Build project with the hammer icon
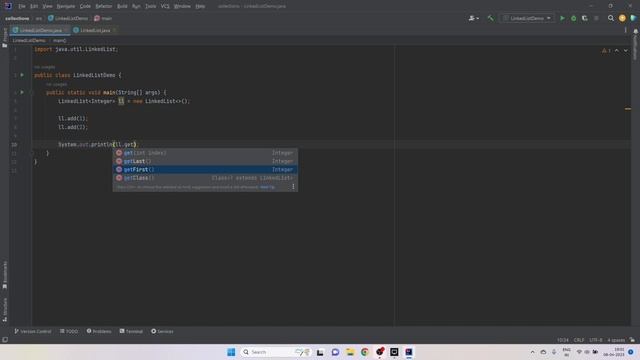 [x=491, y=18]
